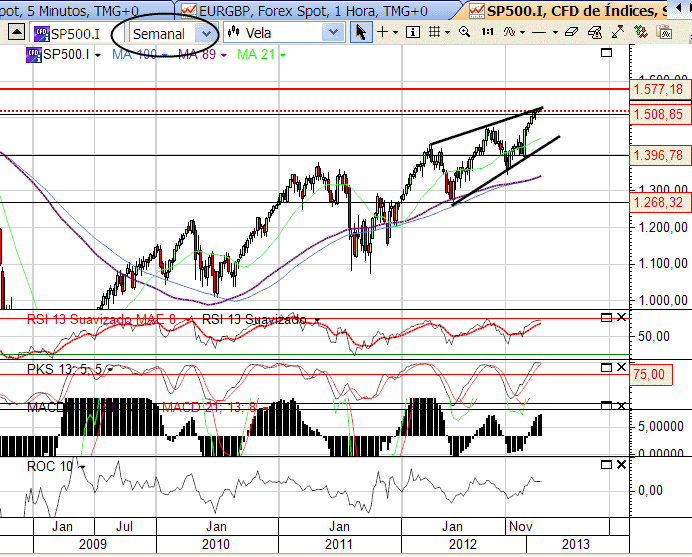The width and height of the screenshot is (692, 557).
Task: Maximize the ROC 10 indicator panel
Action: click(x=606, y=465)
